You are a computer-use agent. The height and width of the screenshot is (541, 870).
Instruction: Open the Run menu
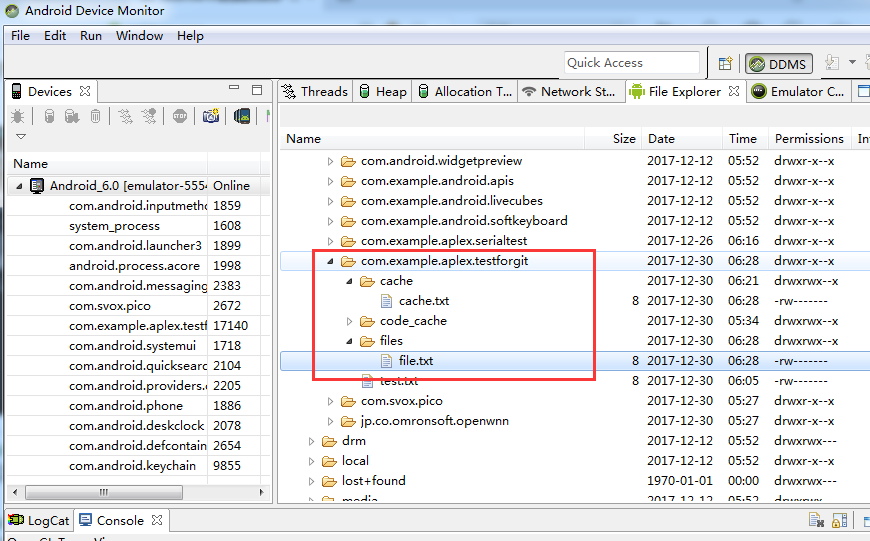[91, 36]
